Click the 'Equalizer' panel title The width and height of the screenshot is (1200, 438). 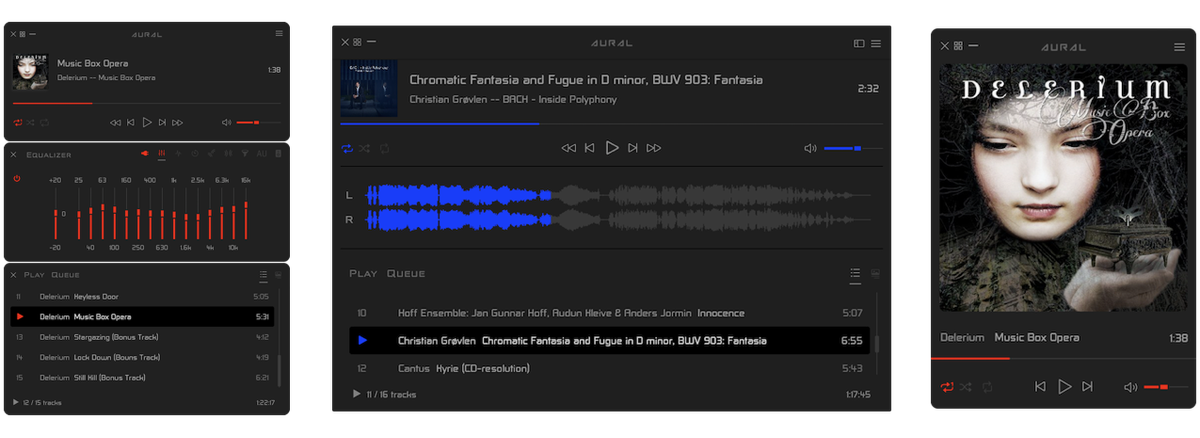pos(48,155)
